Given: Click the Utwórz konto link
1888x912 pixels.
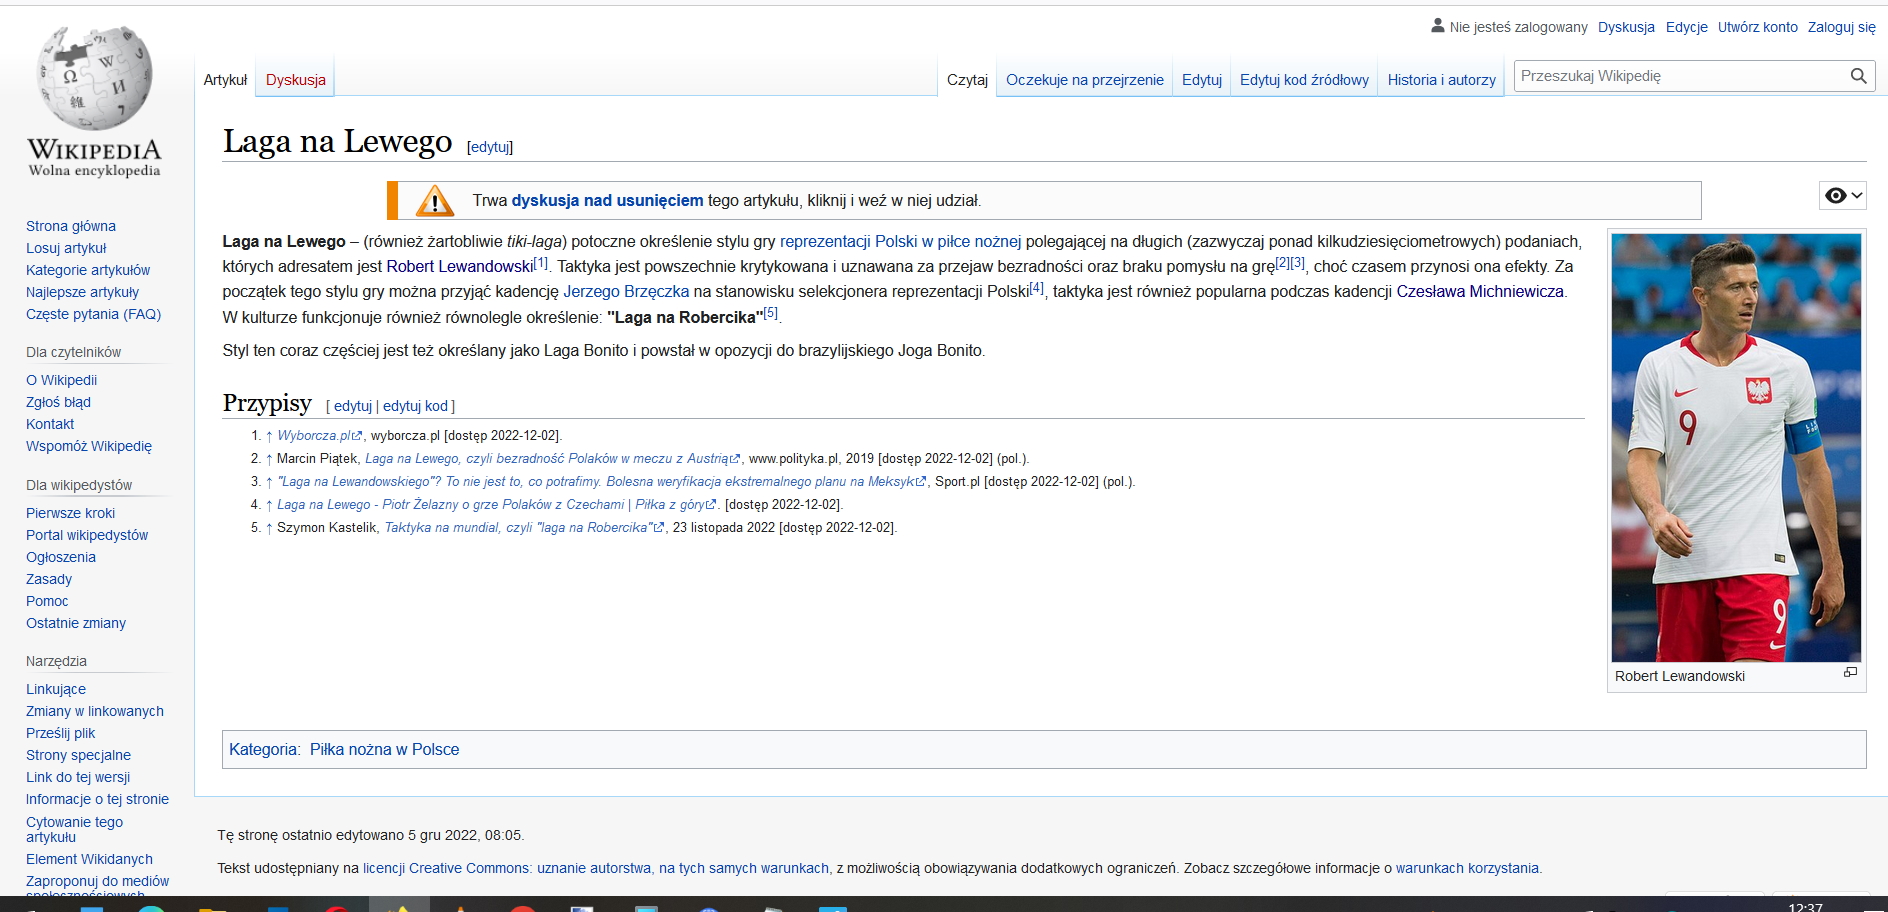Looking at the screenshot, I should coord(1758,27).
